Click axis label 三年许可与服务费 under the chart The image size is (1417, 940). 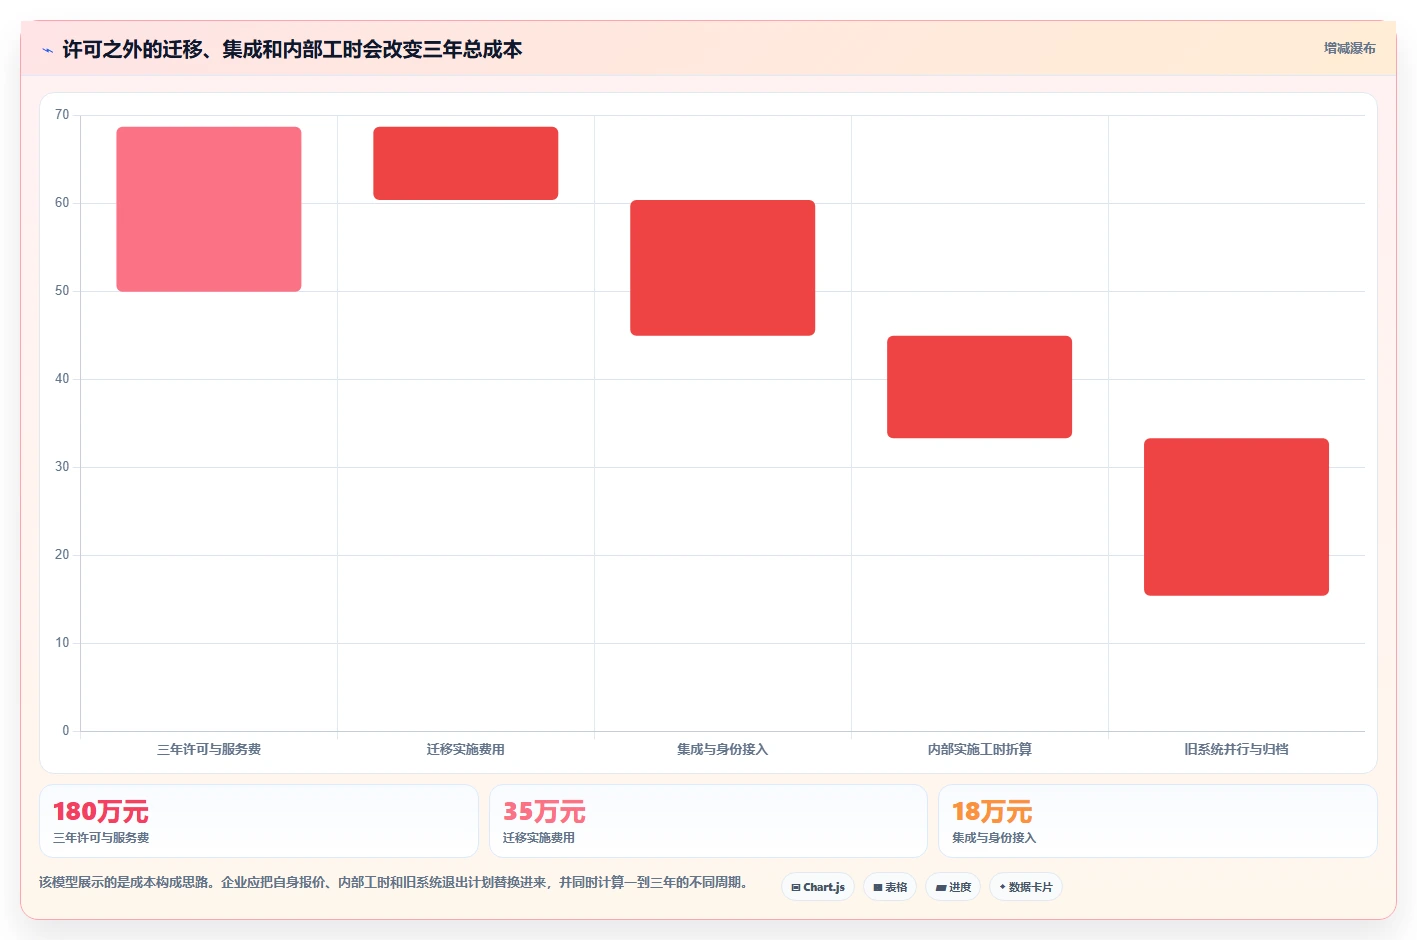click(209, 749)
